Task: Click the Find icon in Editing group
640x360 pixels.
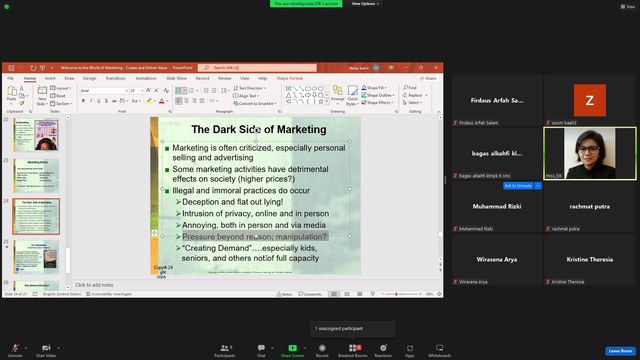Action: [x=409, y=88]
